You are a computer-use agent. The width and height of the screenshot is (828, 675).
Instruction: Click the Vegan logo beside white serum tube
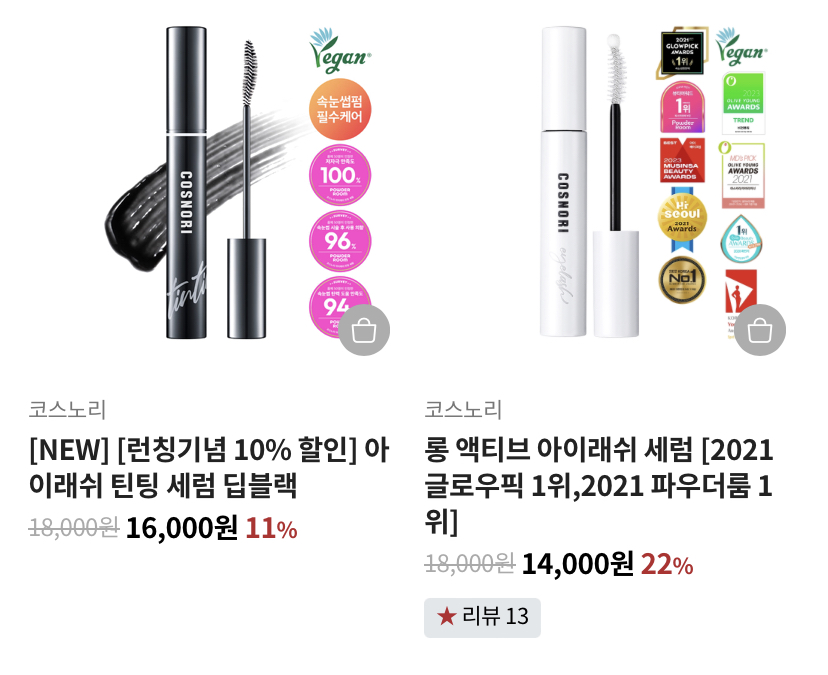coord(741,47)
